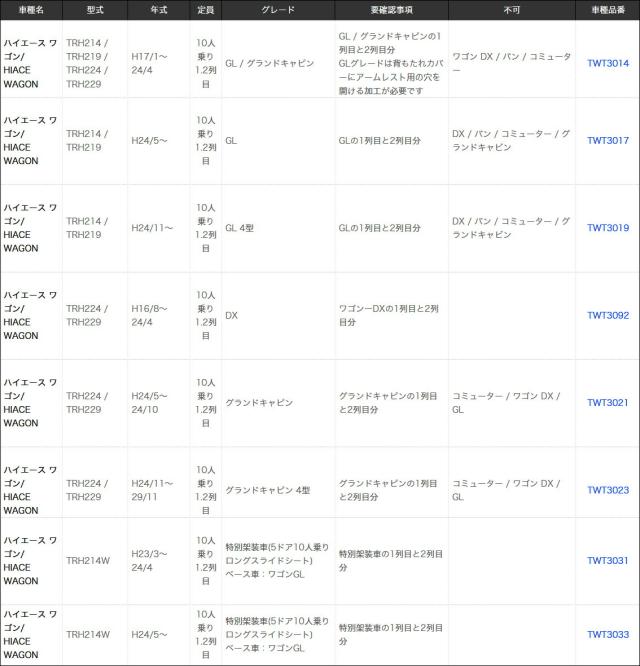This screenshot has width=640, height=666.
Task: Select the 年式 column header
Action: pos(158,11)
